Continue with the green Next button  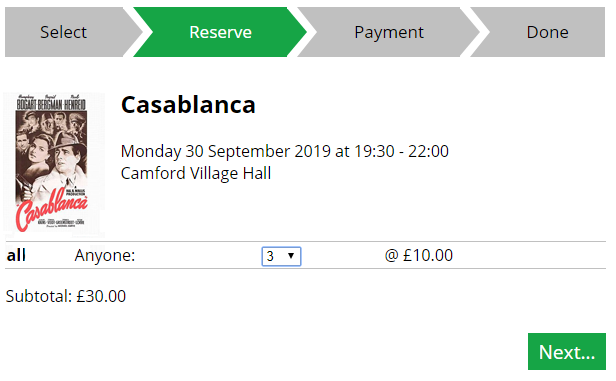(566, 352)
